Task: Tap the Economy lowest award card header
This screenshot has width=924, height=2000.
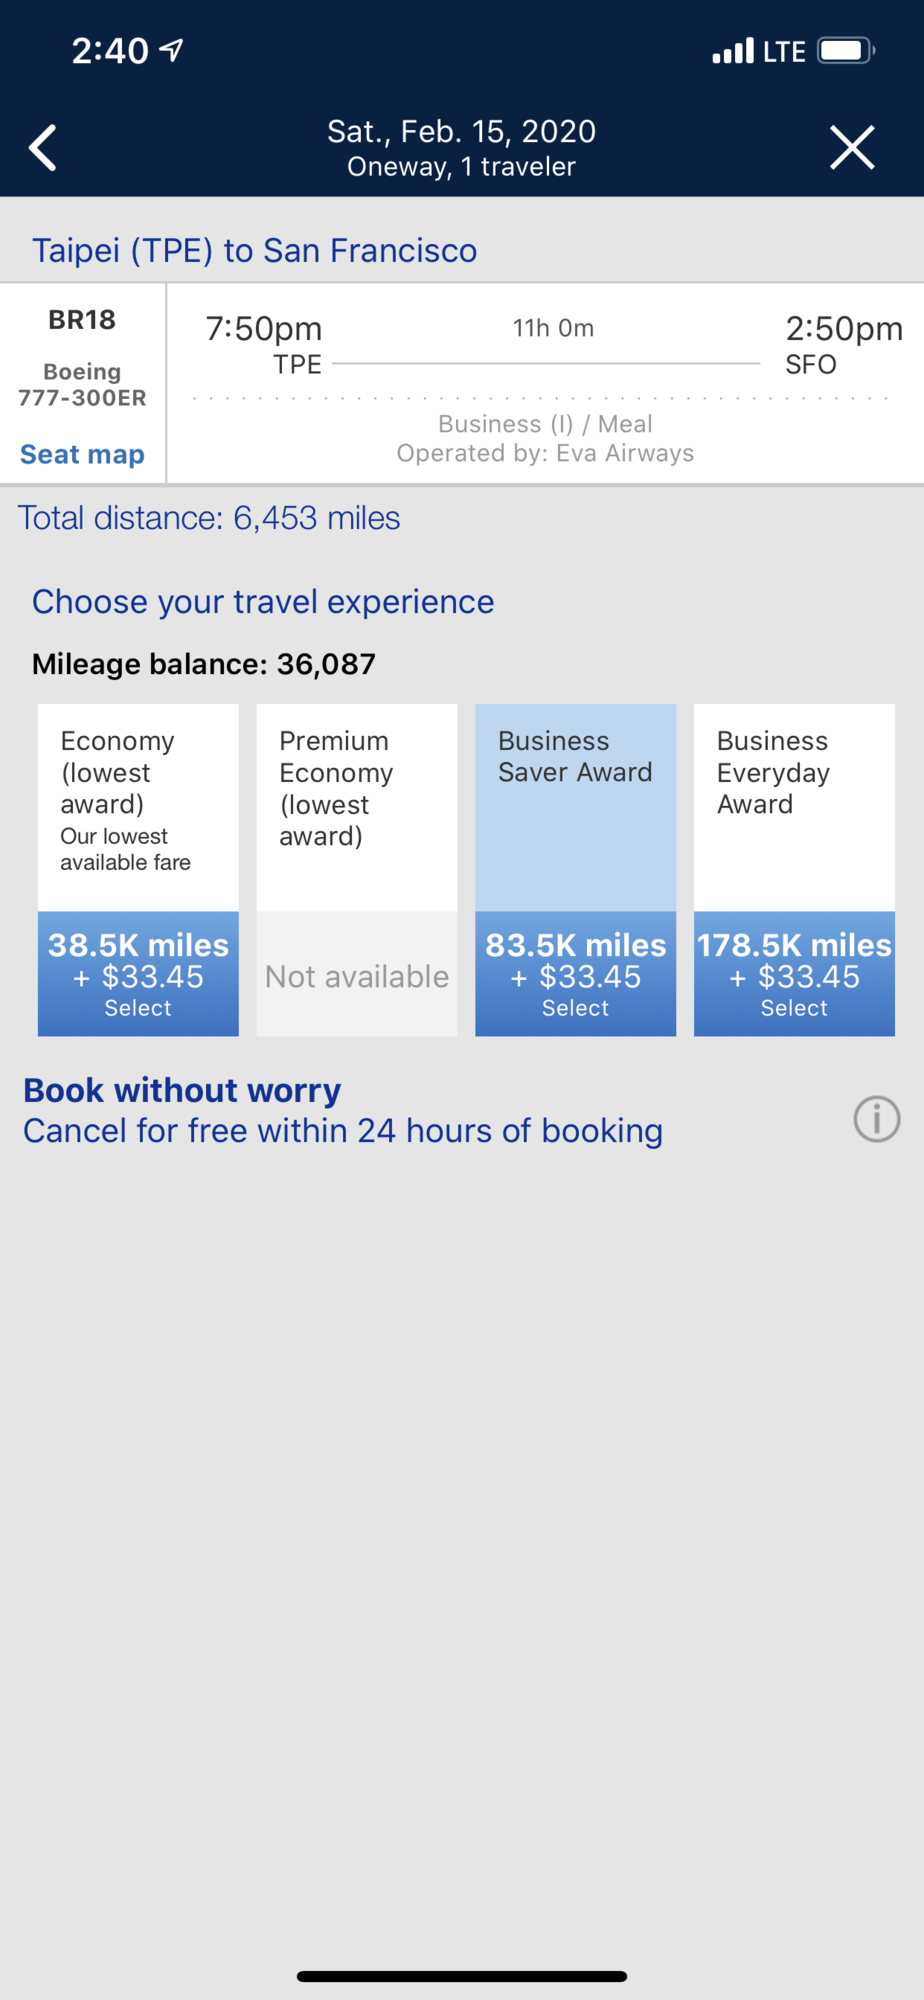Action: point(138,808)
